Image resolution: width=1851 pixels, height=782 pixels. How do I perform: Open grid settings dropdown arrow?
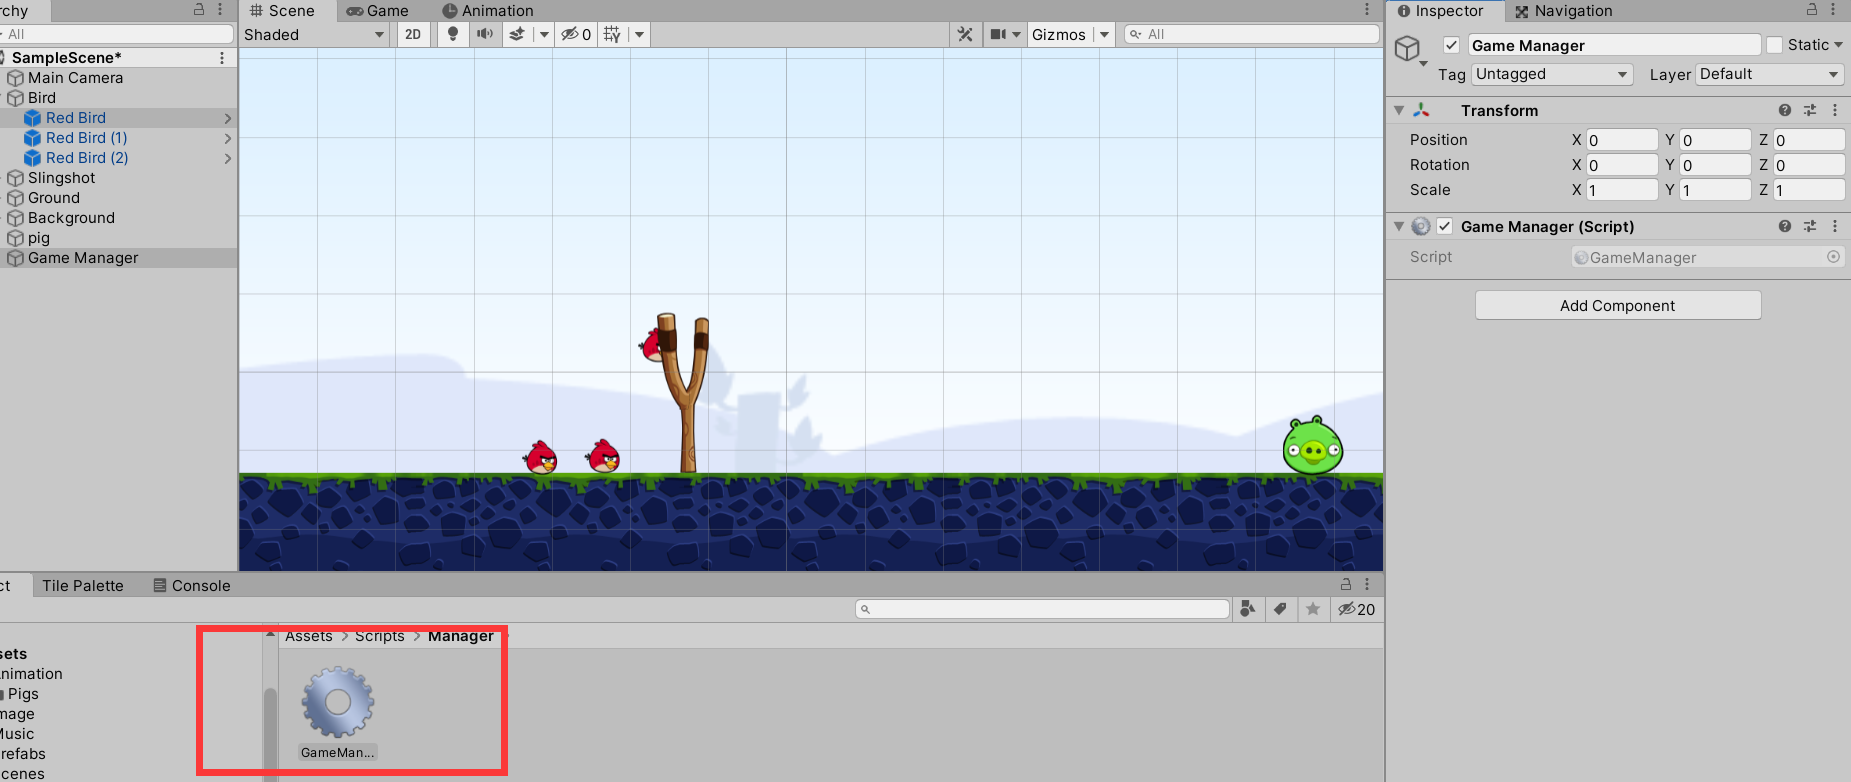click(x=640, y=34)
